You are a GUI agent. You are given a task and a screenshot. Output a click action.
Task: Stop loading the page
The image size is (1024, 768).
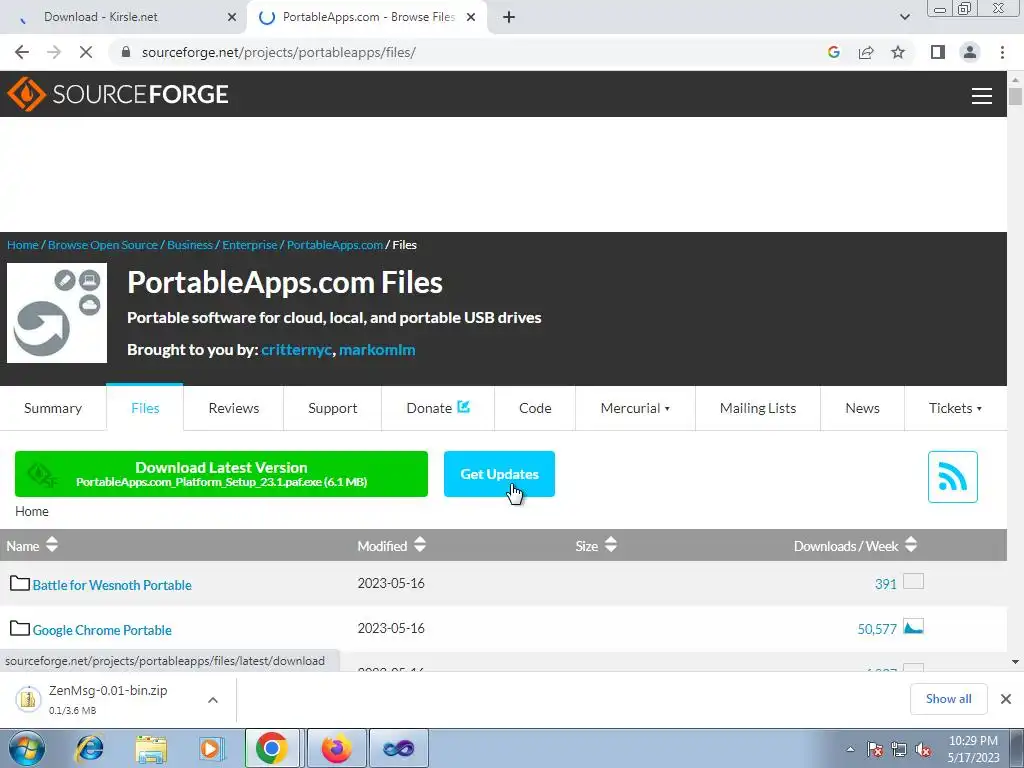tap(86, 52)
